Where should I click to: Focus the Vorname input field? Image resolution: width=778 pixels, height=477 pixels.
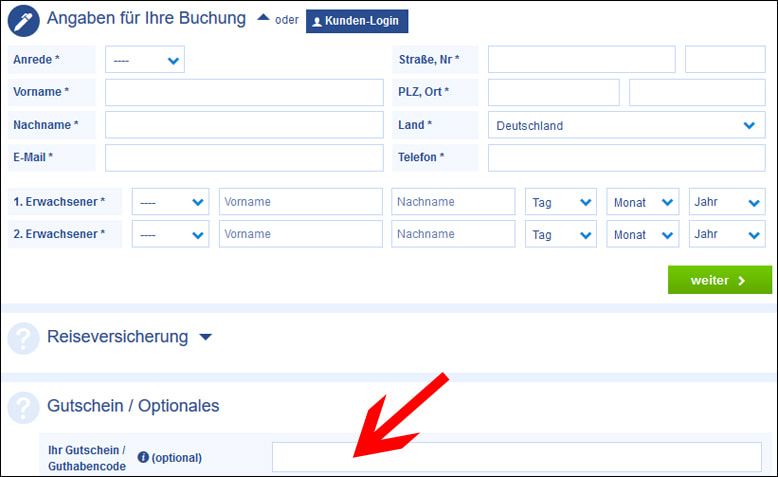pyautogui.click(x=244, y=92)
